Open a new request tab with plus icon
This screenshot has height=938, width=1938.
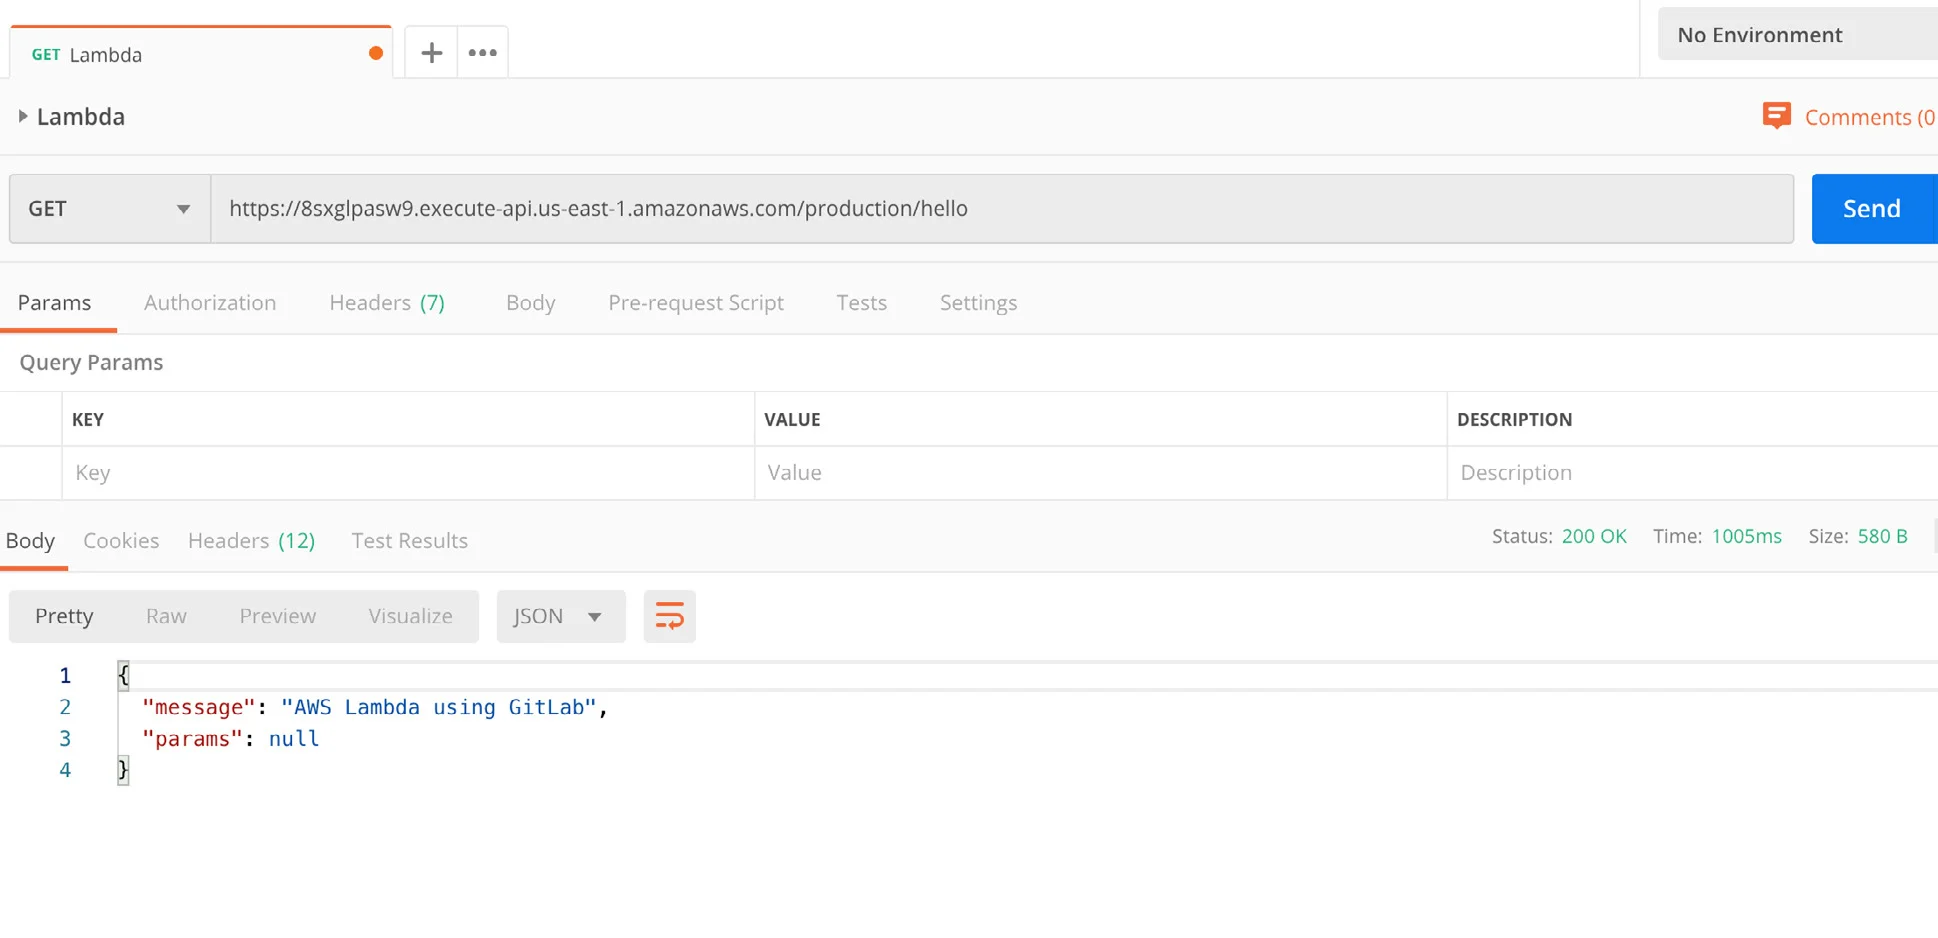[x=431, y=53]
